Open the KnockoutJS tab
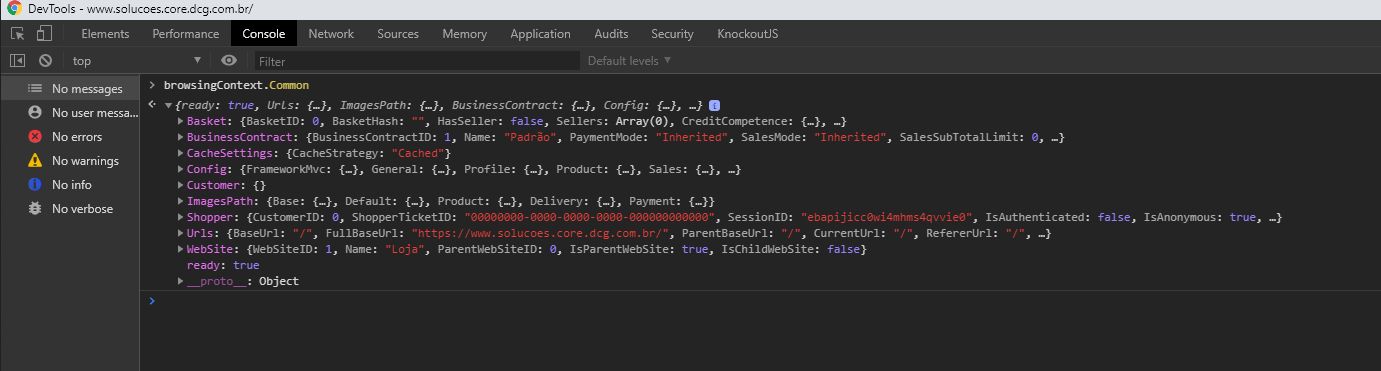1381x371 pixels. tap(748, 34)
